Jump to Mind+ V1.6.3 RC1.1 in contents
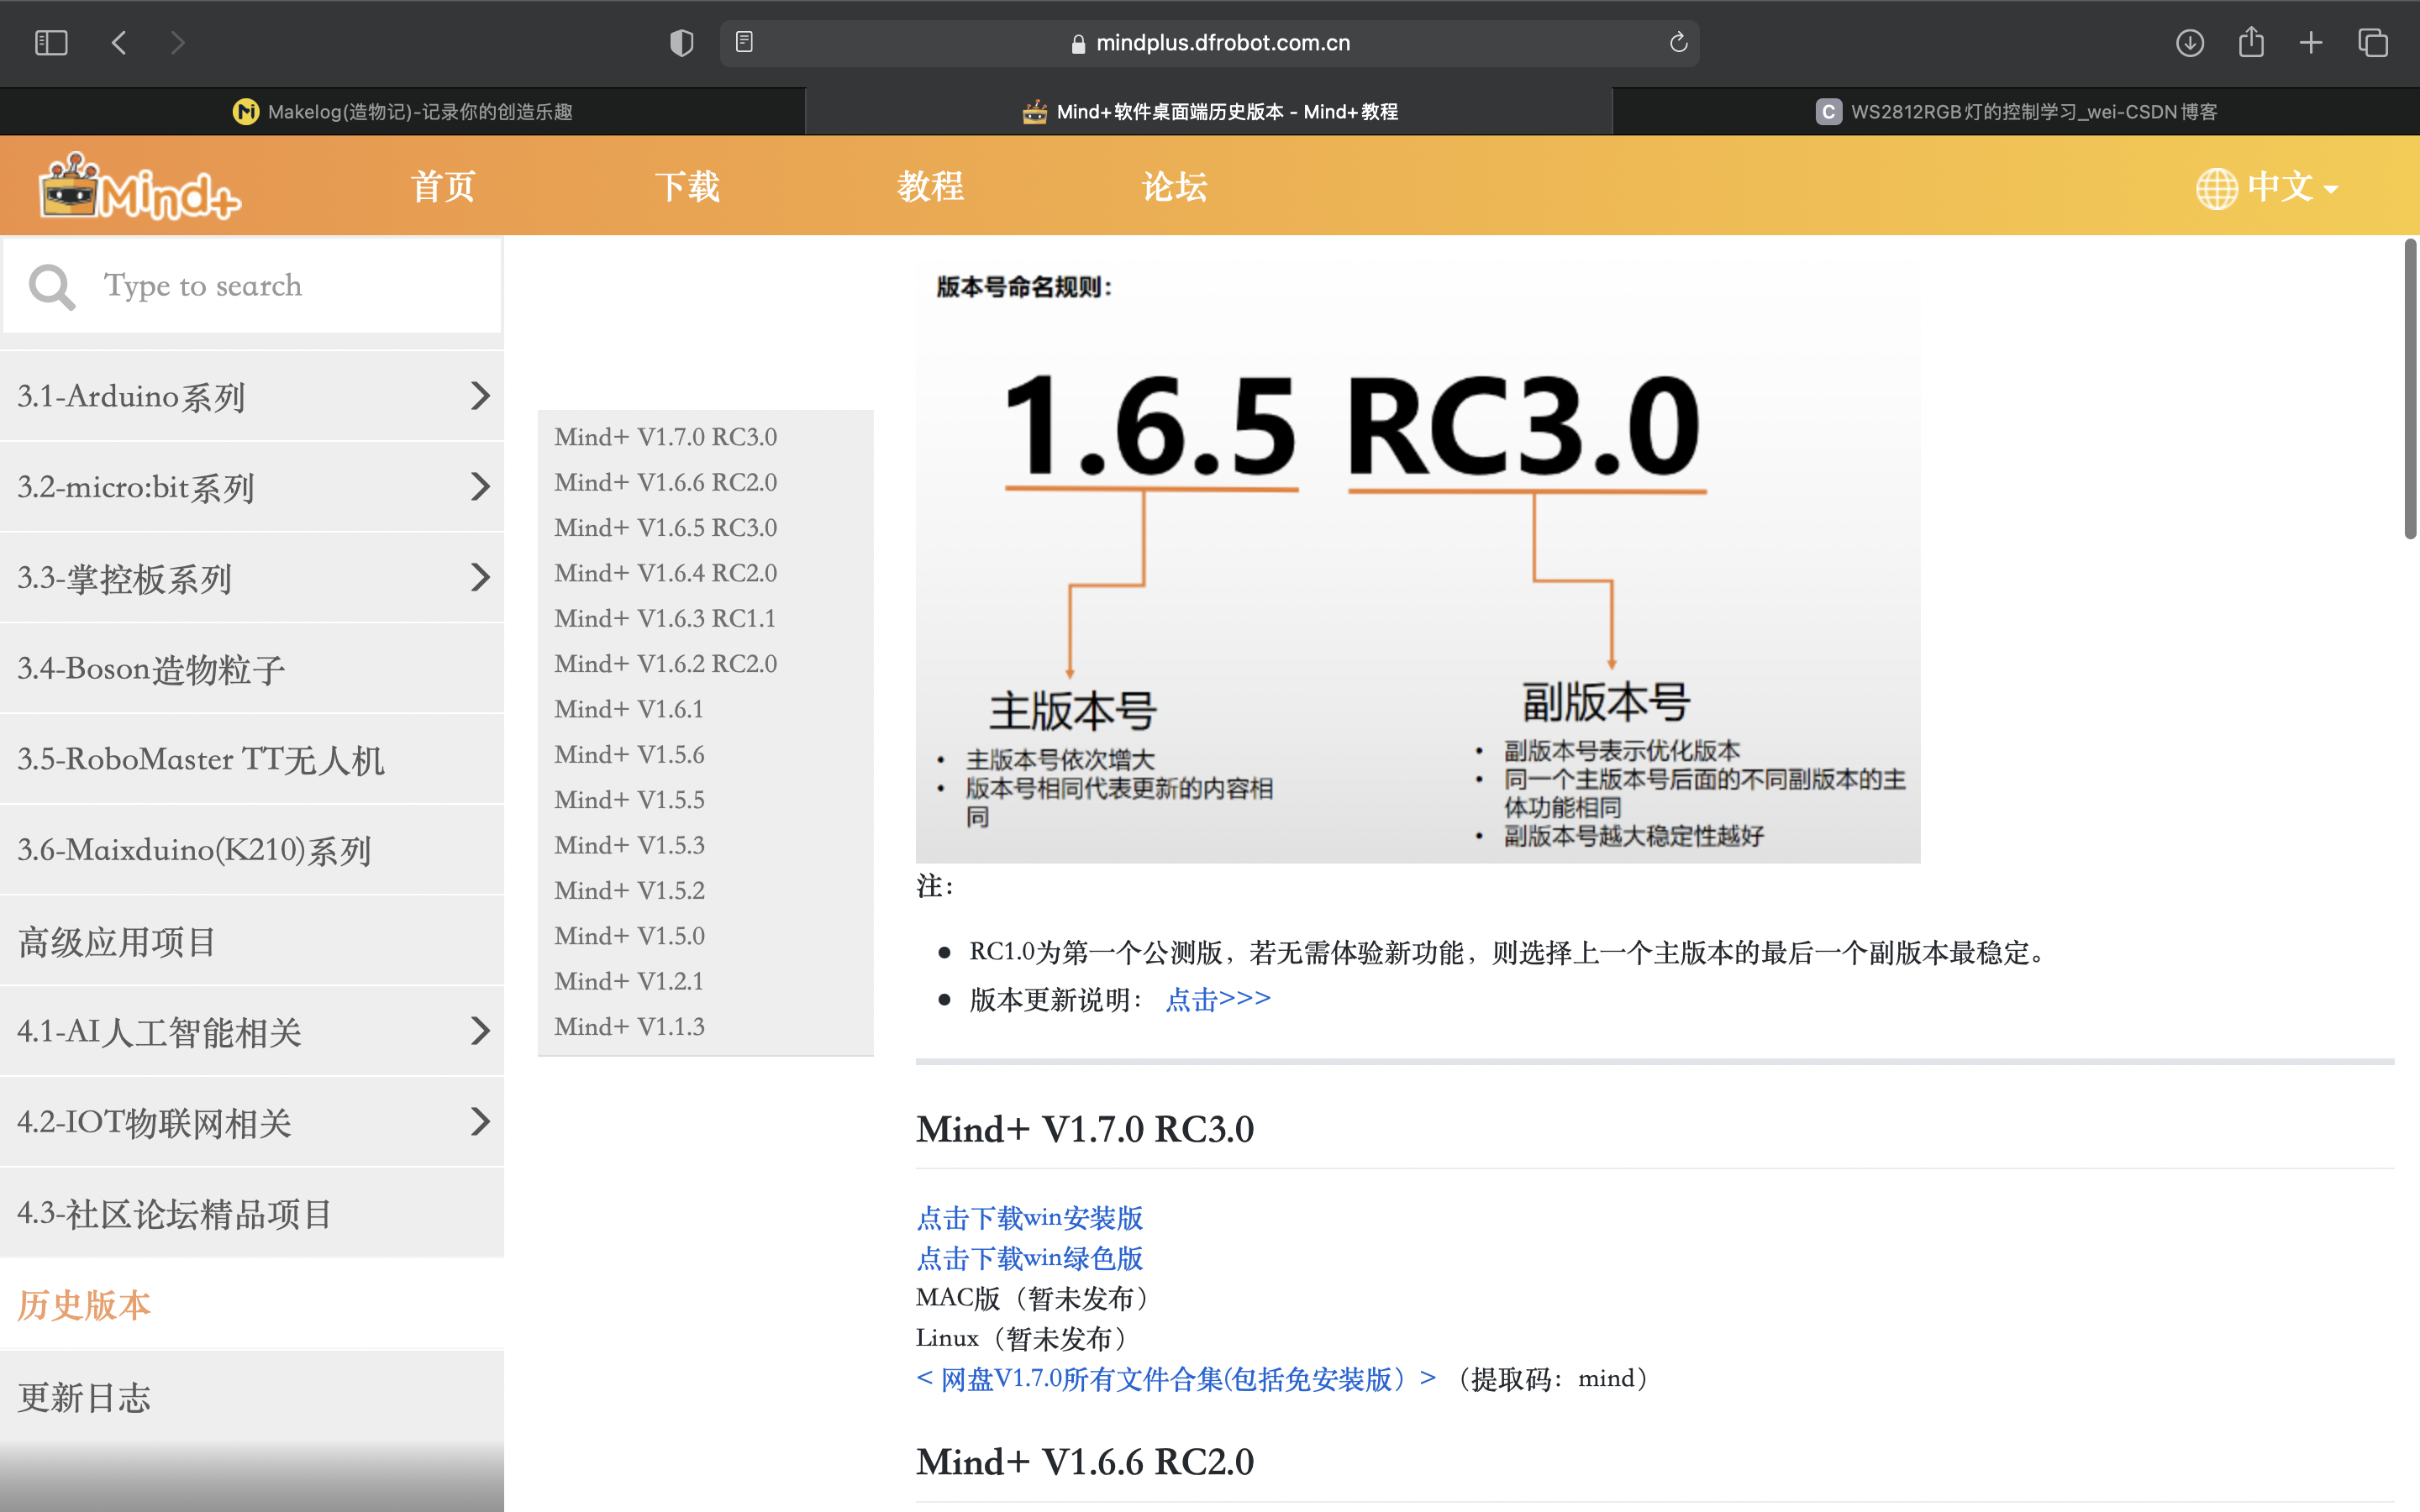Viewport: 2420px width, 1512px height. click(665, 618)
